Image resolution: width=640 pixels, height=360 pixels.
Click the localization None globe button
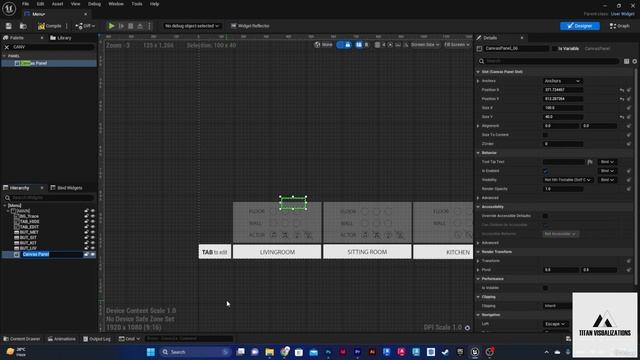[x=324, y=45]
